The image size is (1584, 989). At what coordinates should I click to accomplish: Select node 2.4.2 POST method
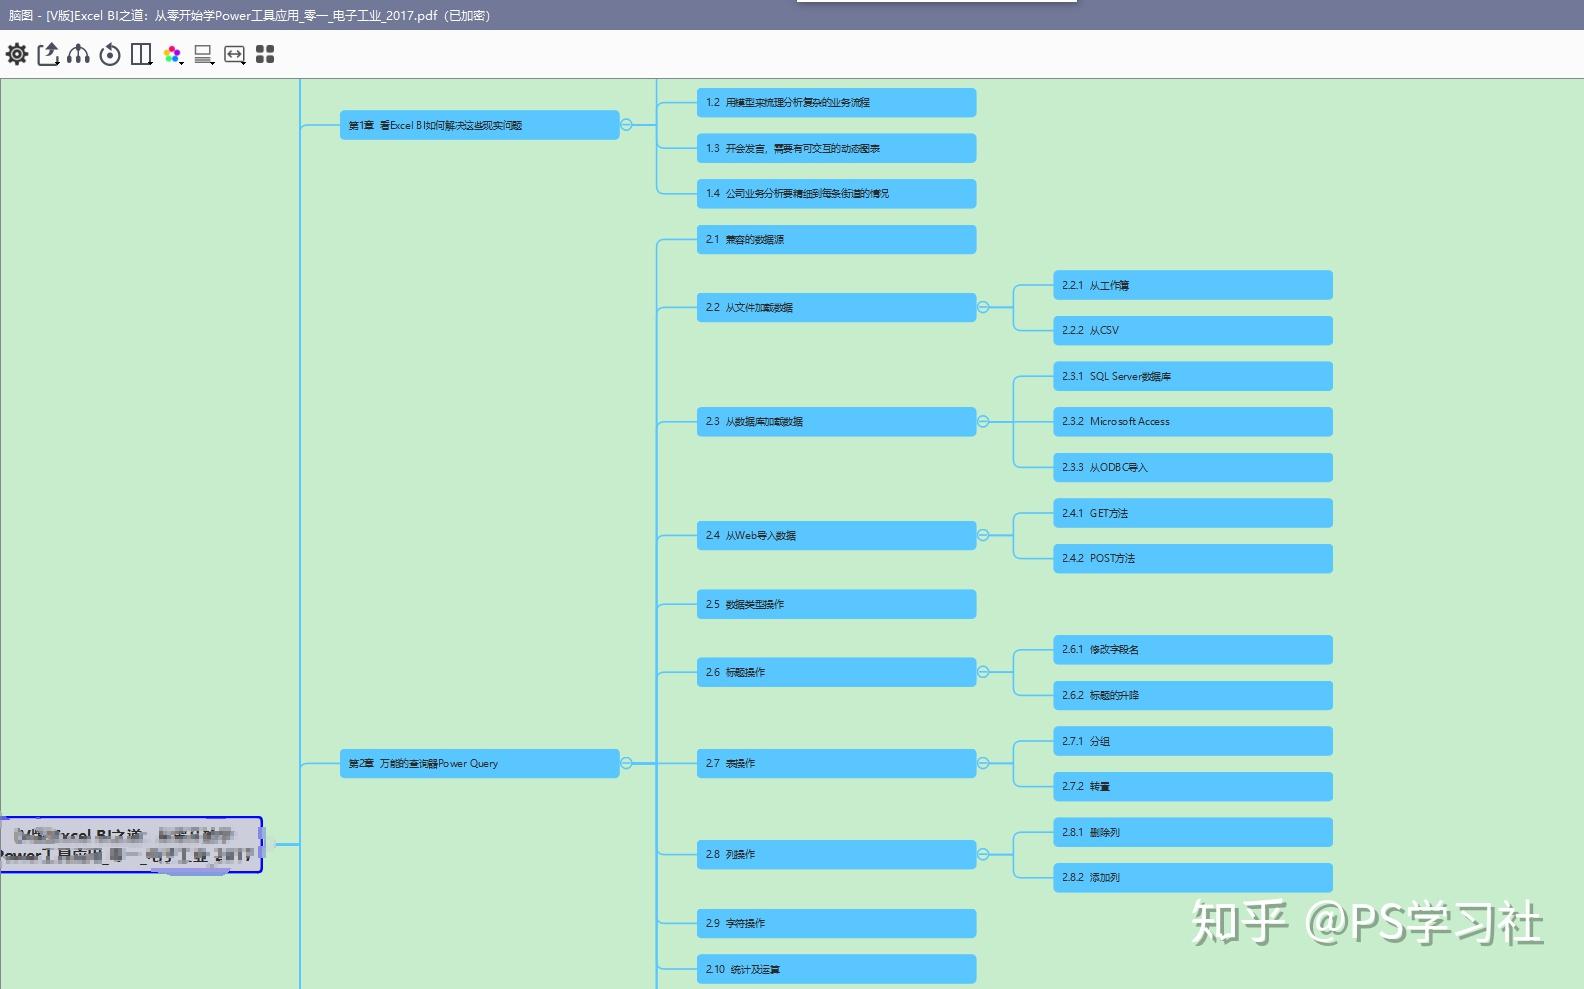pyautogui.click(x=1193, y=558)
